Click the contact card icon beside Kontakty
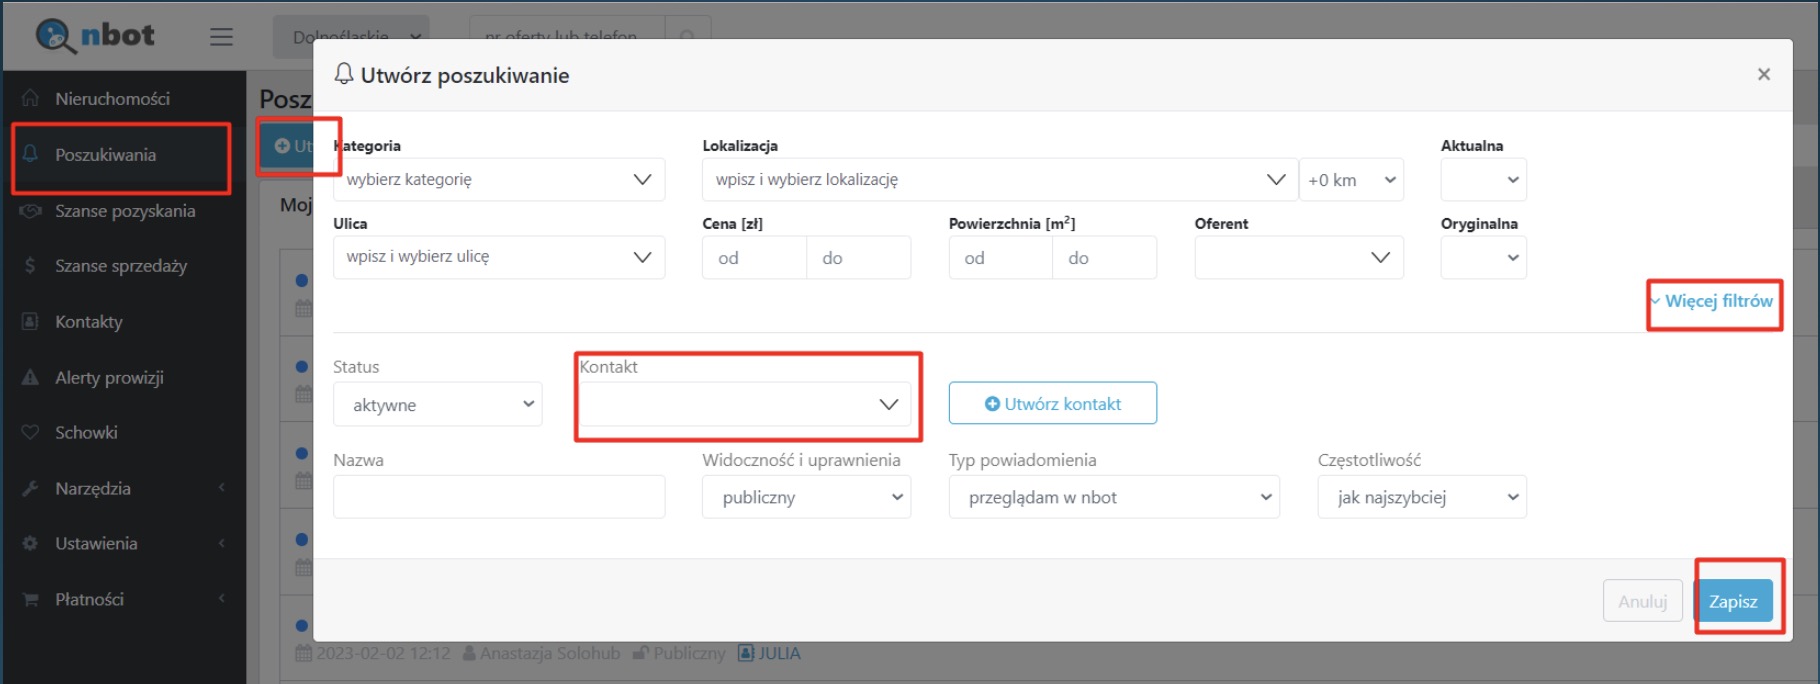The width and height of the screenshot is (1820, 684). [31, 322]
